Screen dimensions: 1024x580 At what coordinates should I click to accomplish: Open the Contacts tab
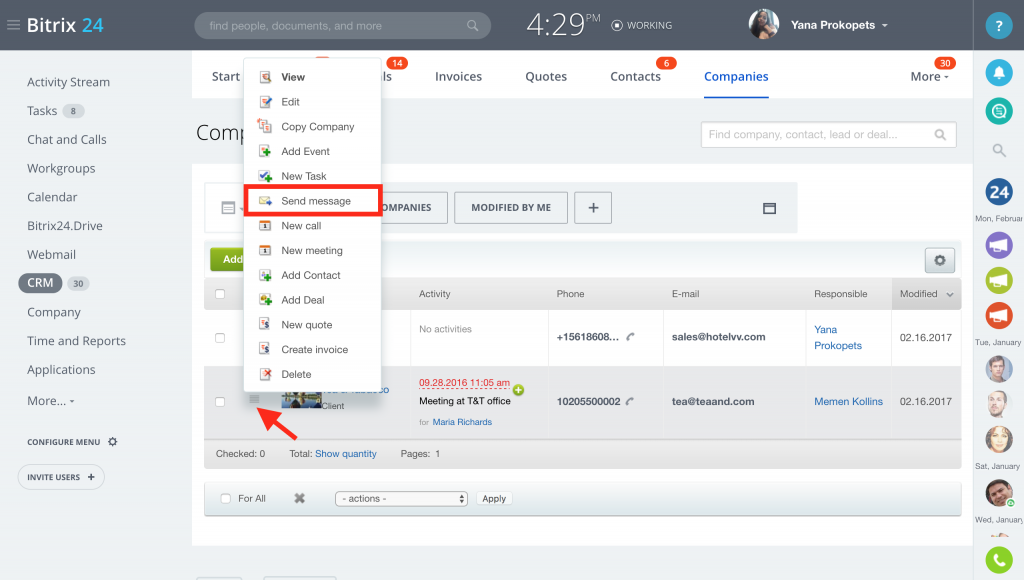[635, 76]
